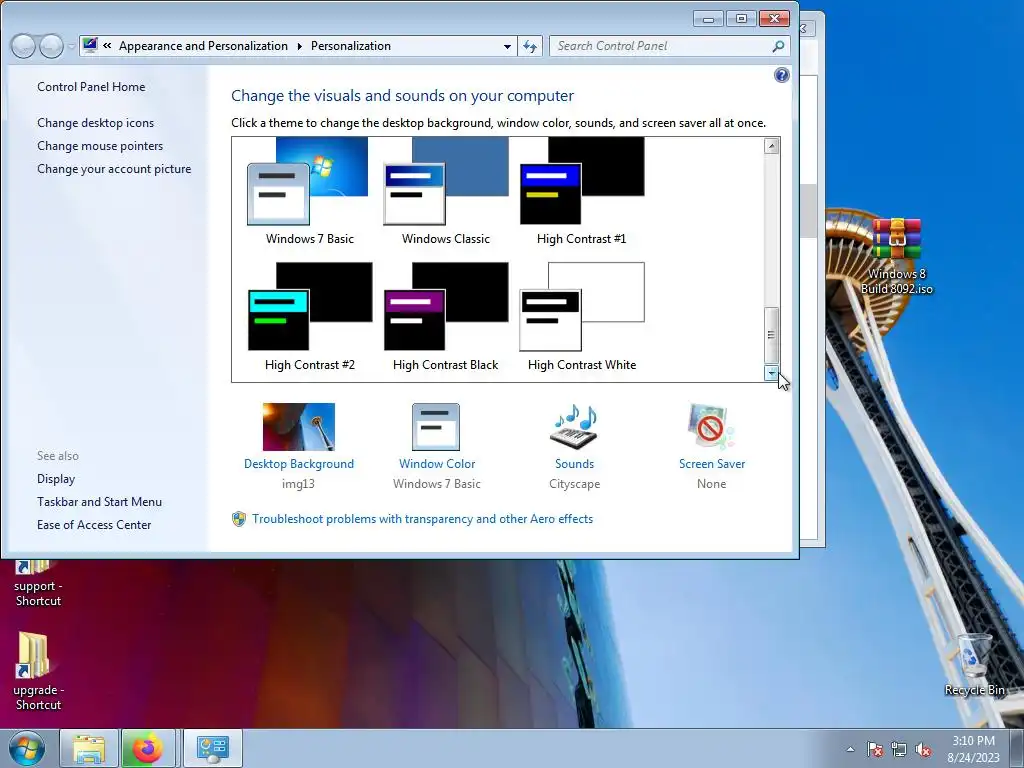Open the Action Center flag tray icon
Image resolution: width=1024 pixels, height=768 pixels.
coord(875,750)
